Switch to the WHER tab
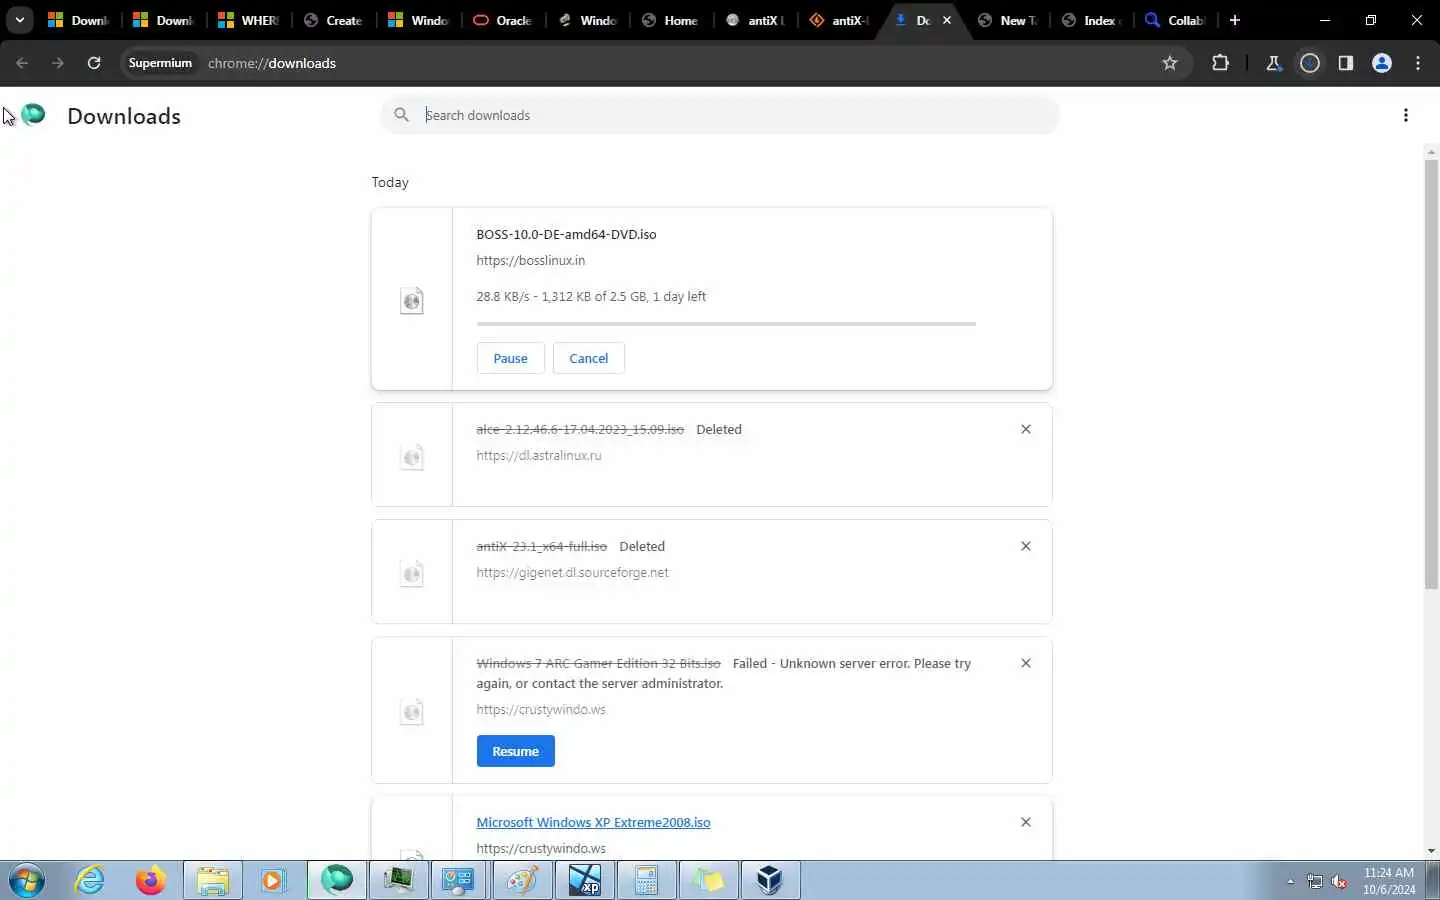The width and height of the screenshot is (1440, 900). pyautogui.click(x=248, y=20)
